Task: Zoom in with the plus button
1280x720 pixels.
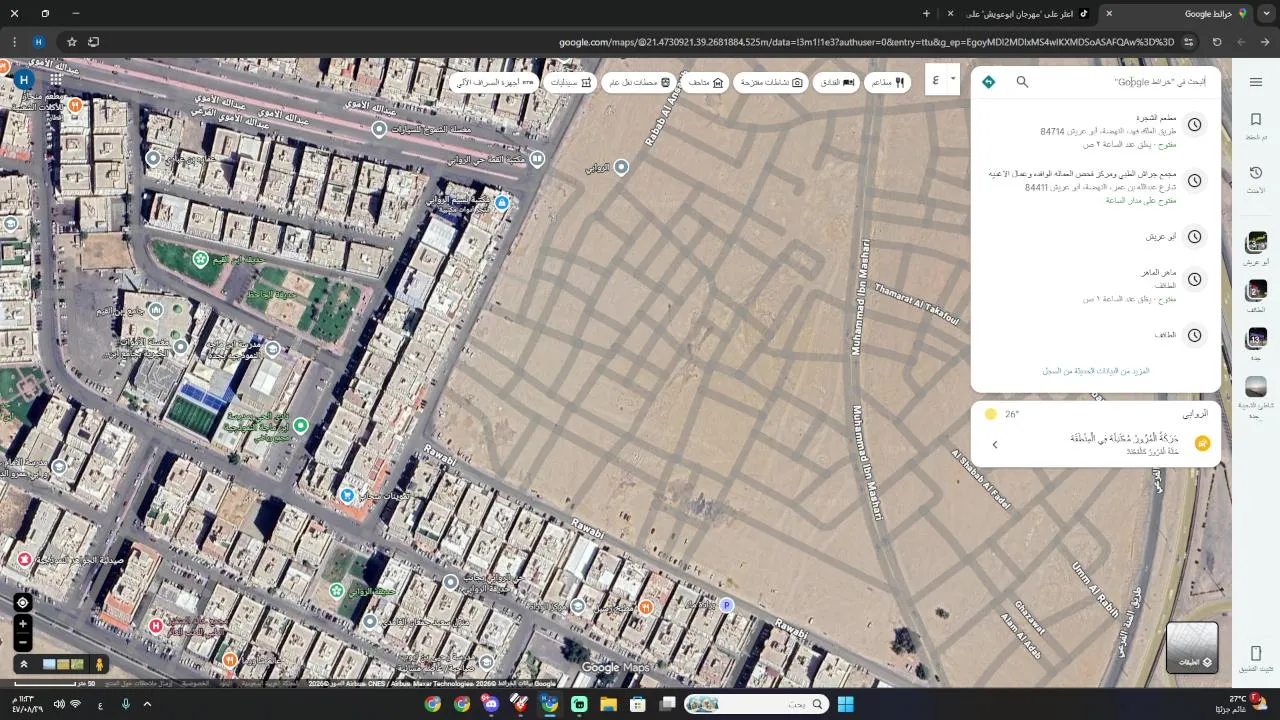Action: click(22, 624)
